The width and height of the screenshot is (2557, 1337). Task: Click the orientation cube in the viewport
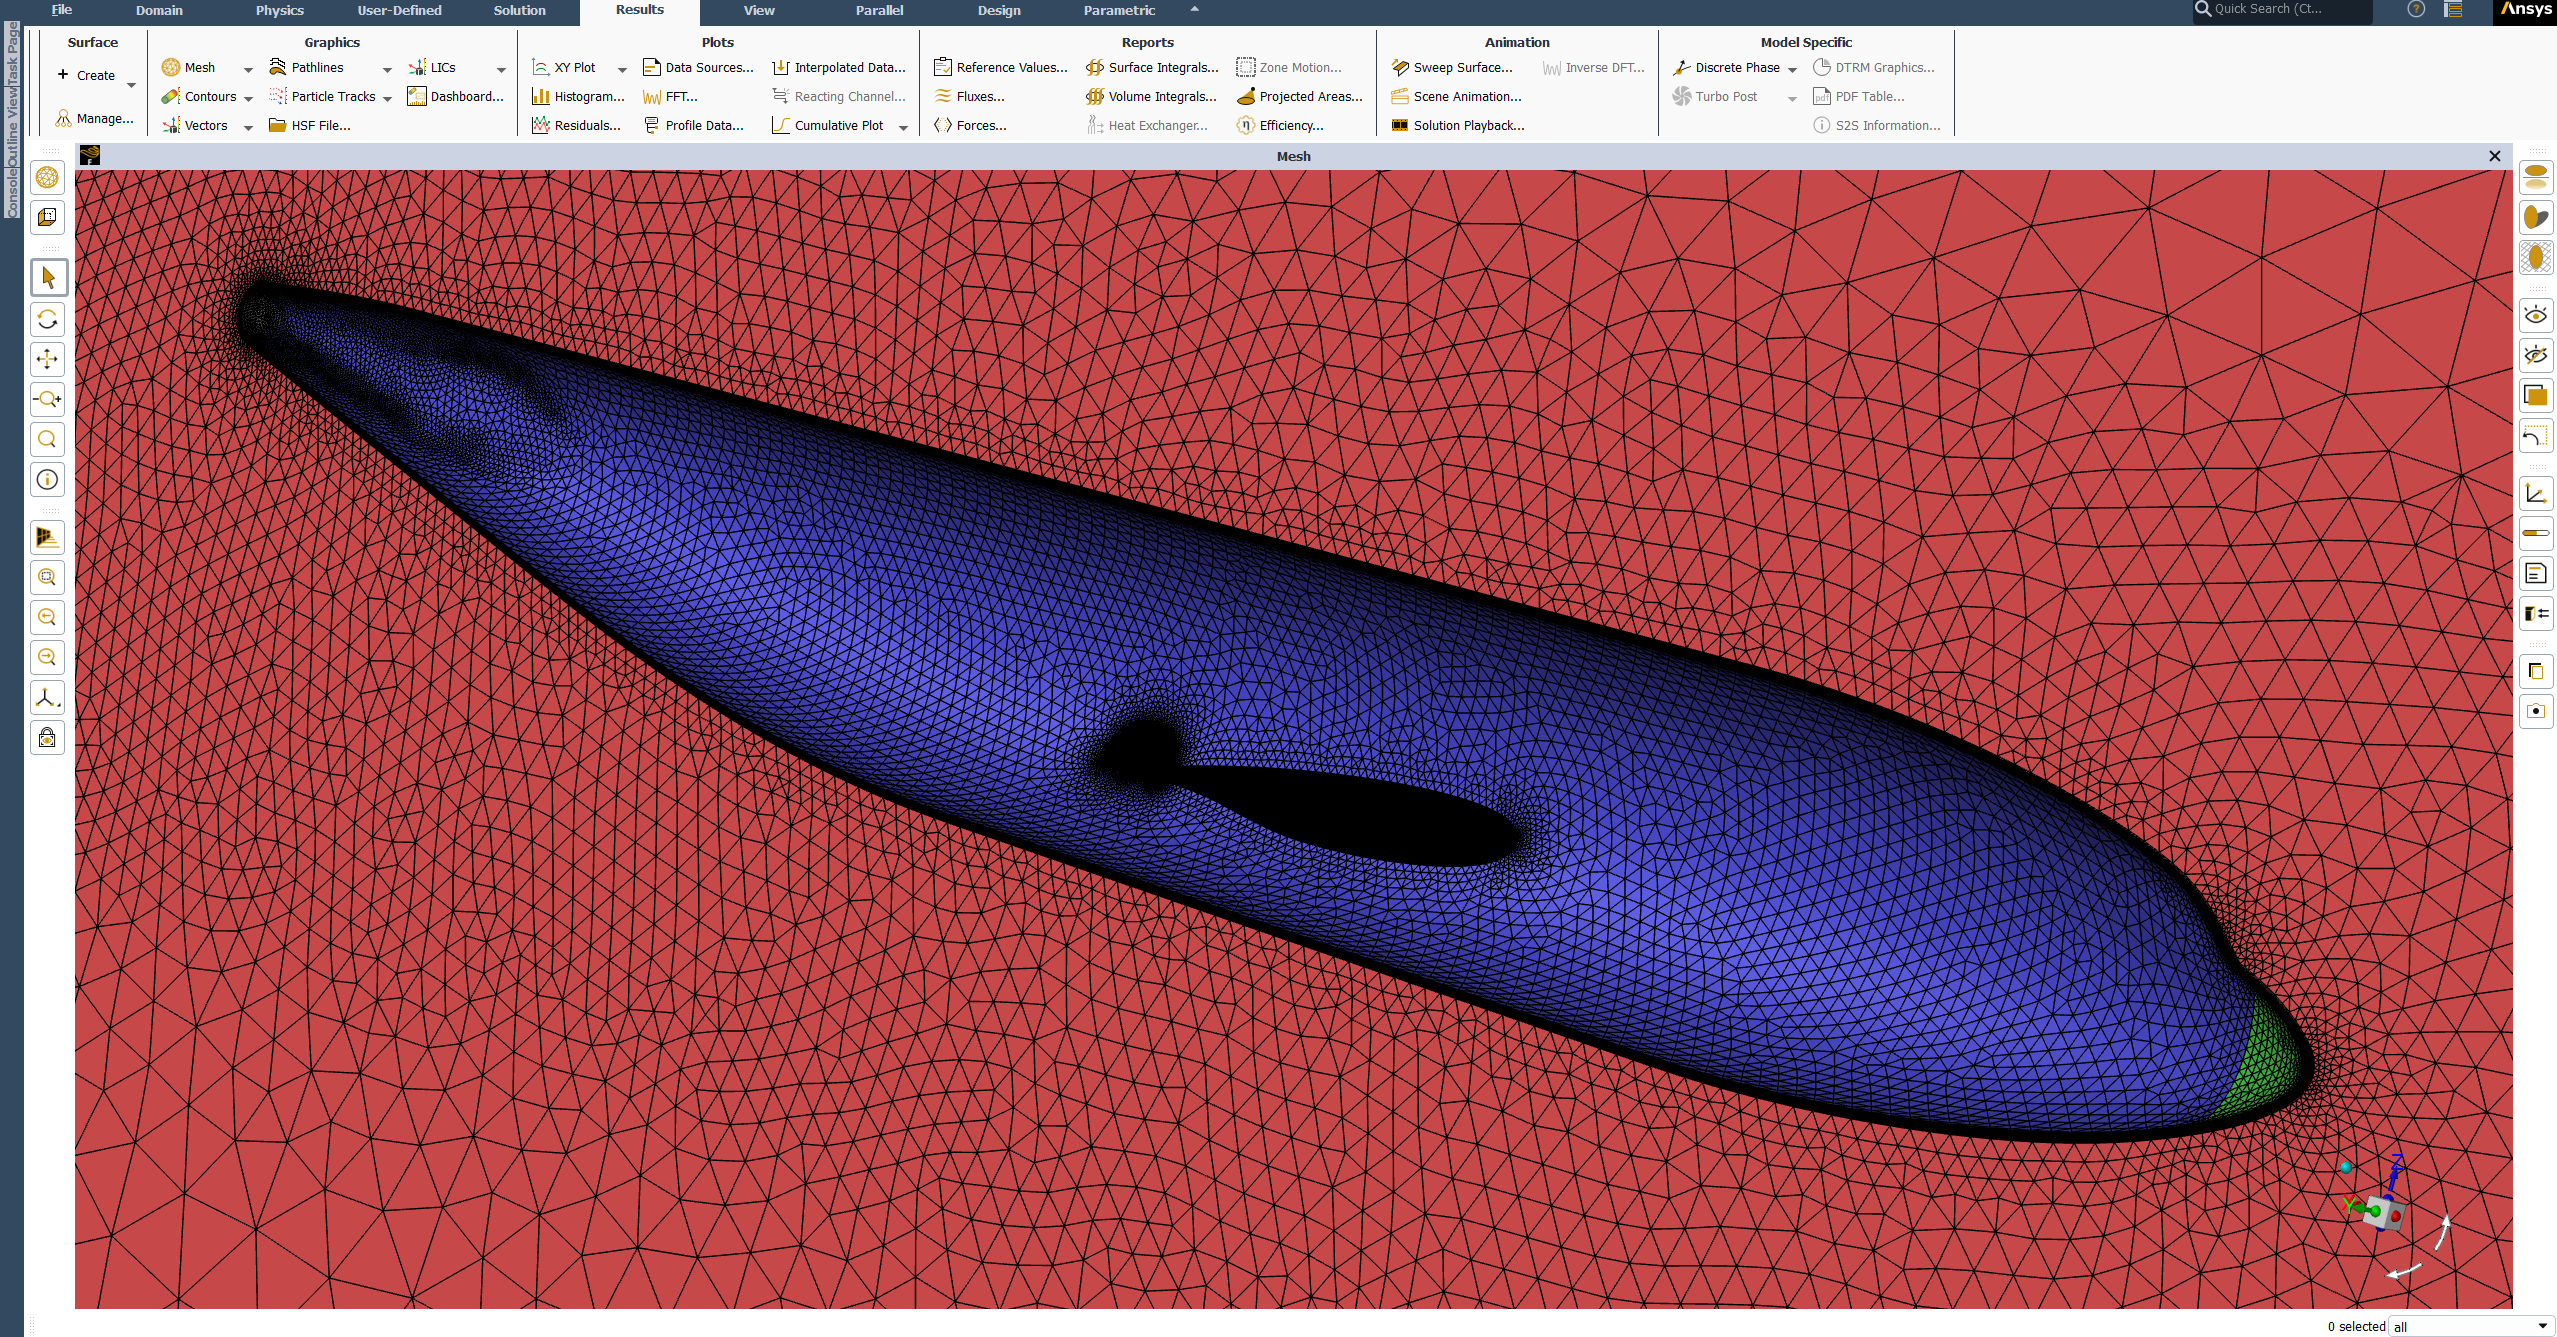(2382, 1214)
